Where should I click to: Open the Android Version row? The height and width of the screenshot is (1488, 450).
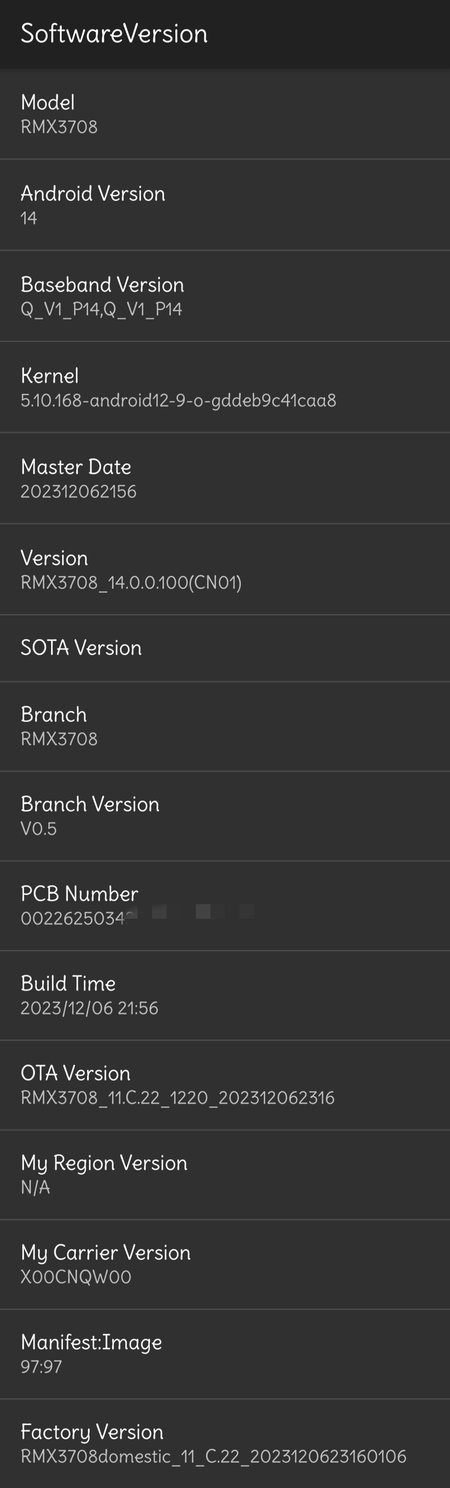coord(225,205)
